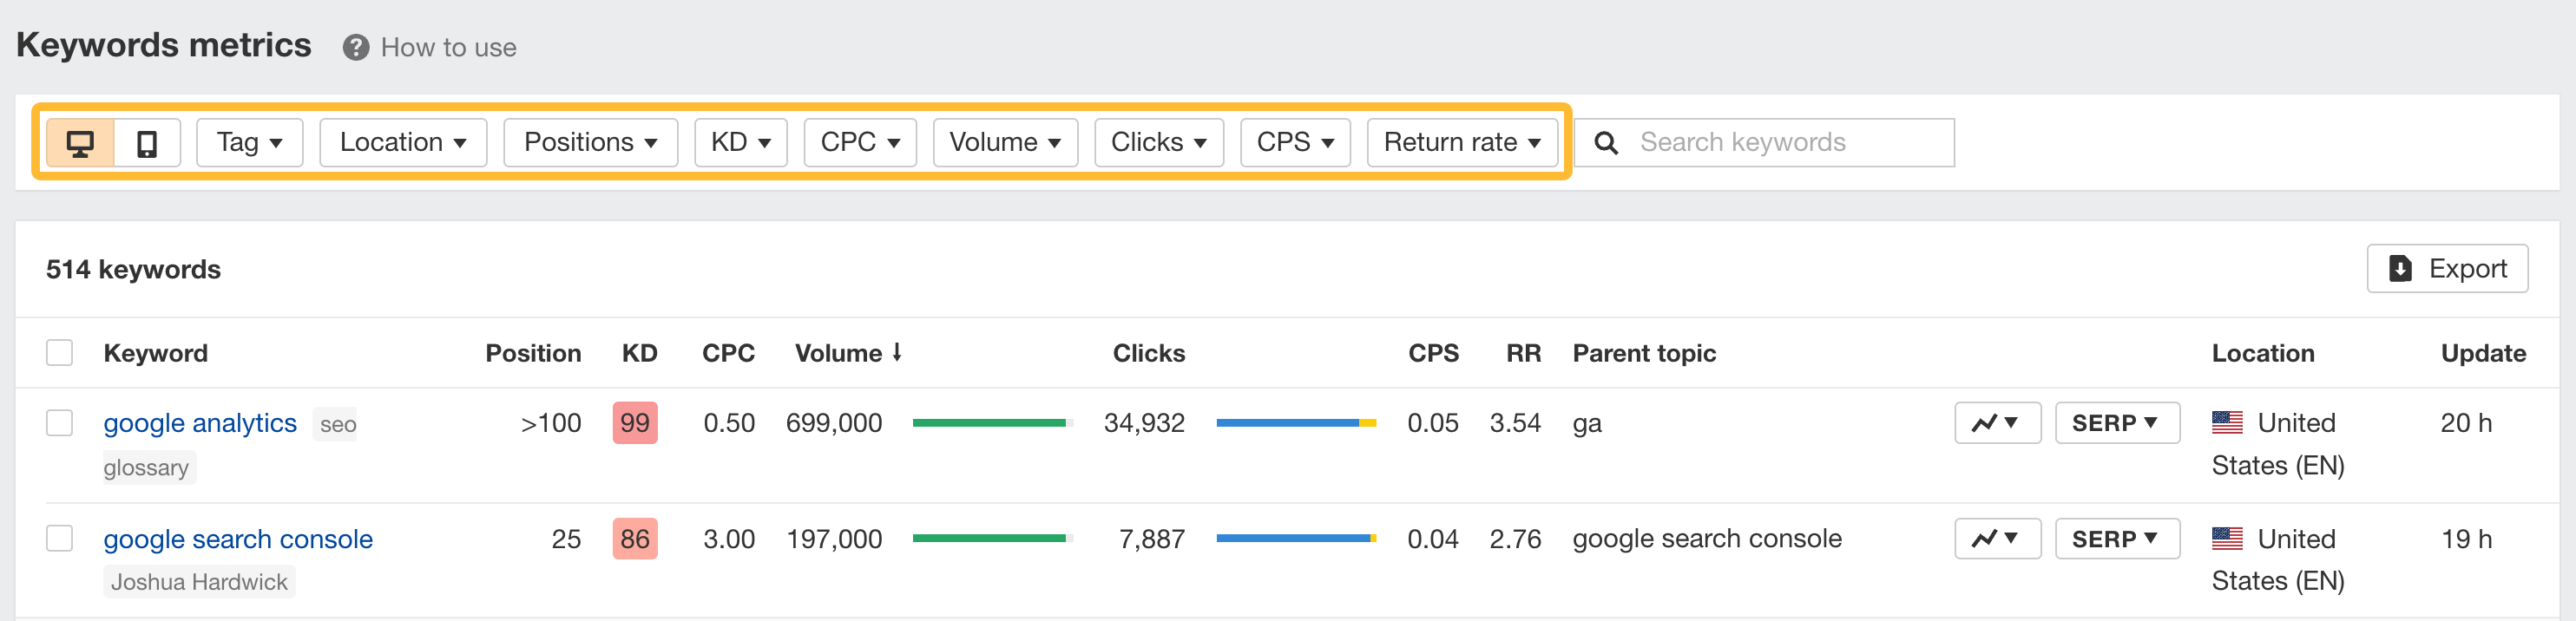
Task: Click the parent topic 'ga'
Action: (x=1587, y=424)
